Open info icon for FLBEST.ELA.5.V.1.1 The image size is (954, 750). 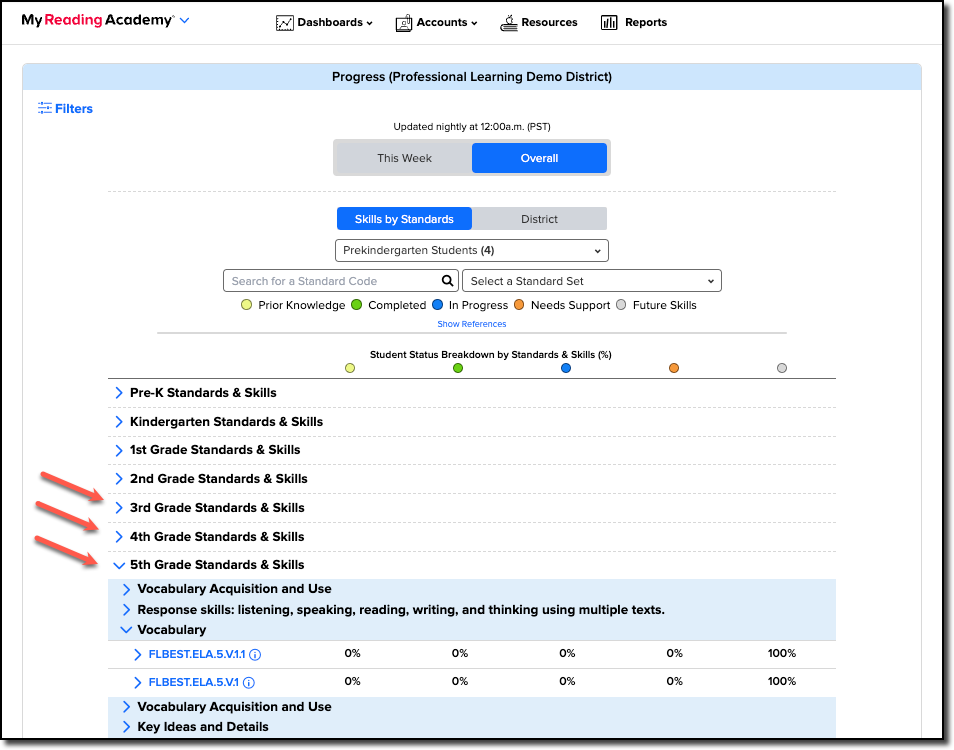(256, 655)
